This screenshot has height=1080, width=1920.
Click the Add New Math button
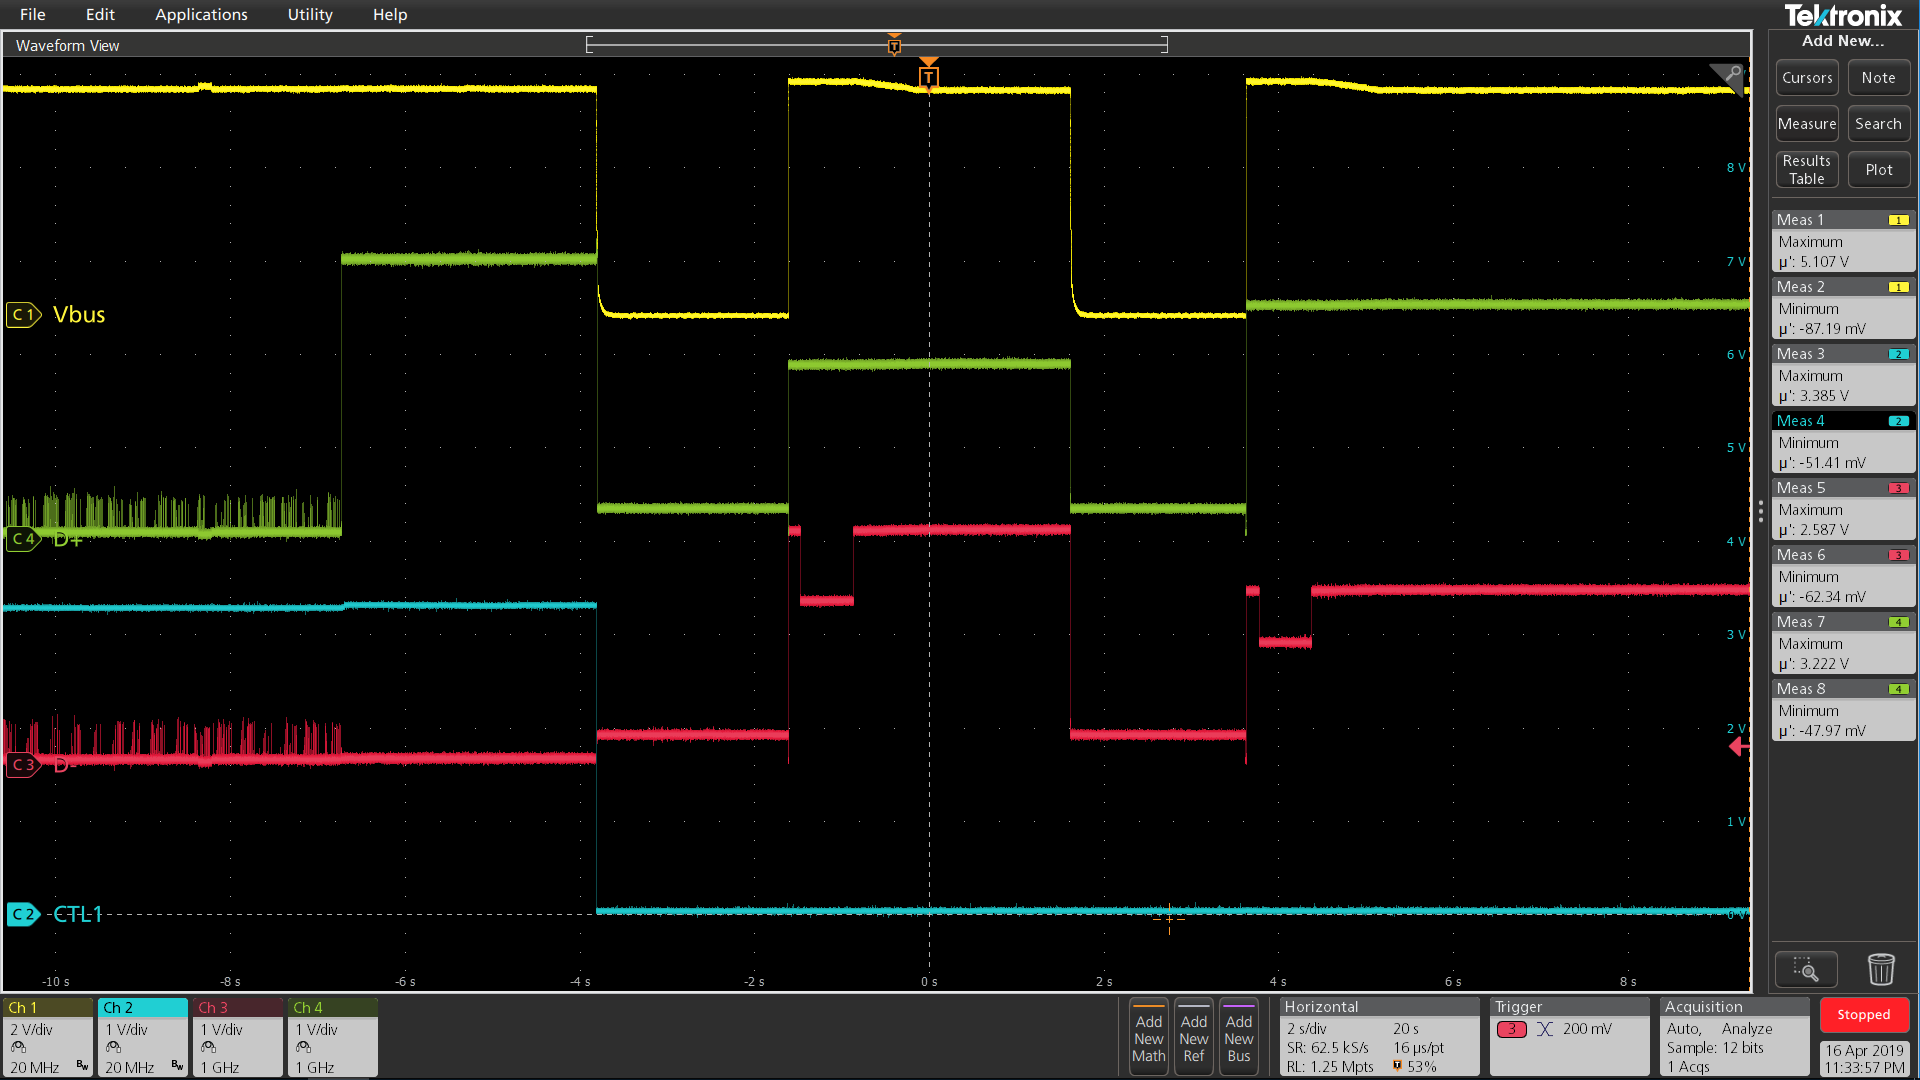[1148, 1037]
